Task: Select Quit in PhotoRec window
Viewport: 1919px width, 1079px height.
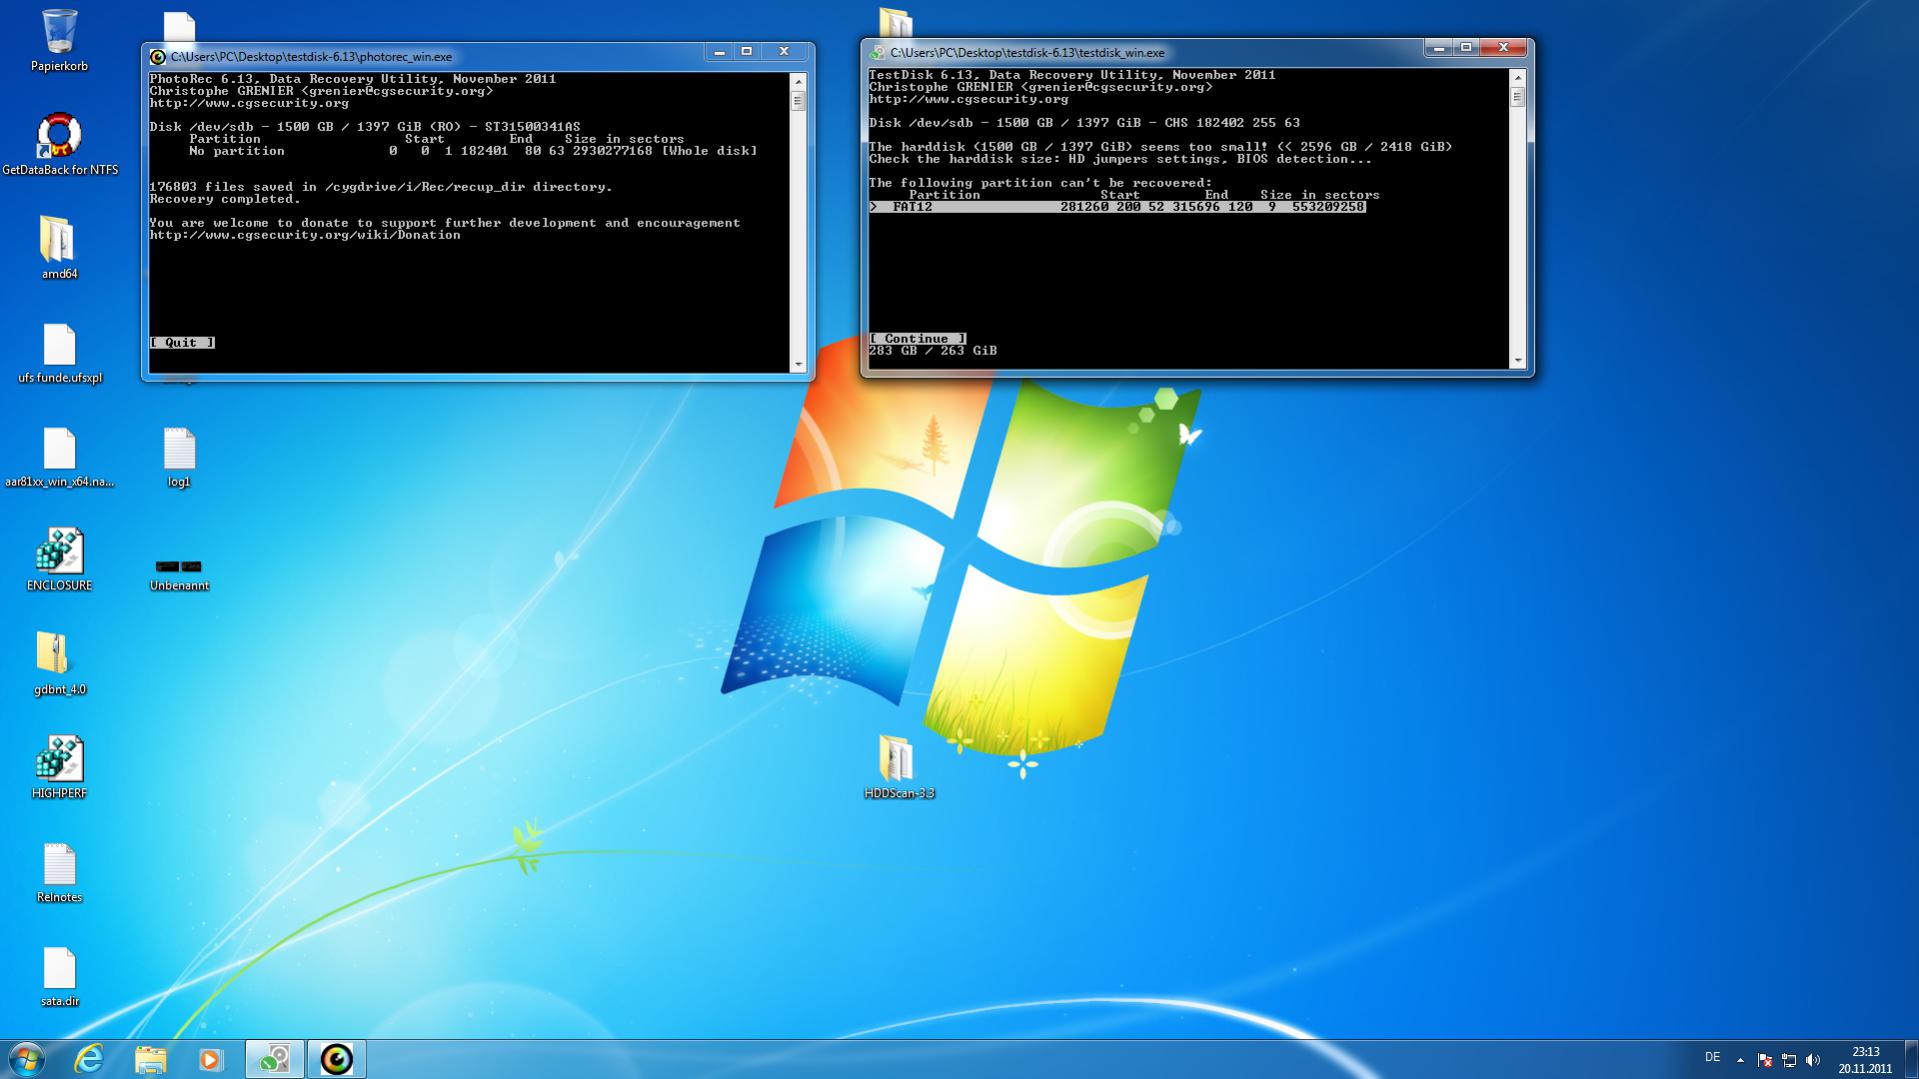Action: pyautogui.click(x=182, y=343)
